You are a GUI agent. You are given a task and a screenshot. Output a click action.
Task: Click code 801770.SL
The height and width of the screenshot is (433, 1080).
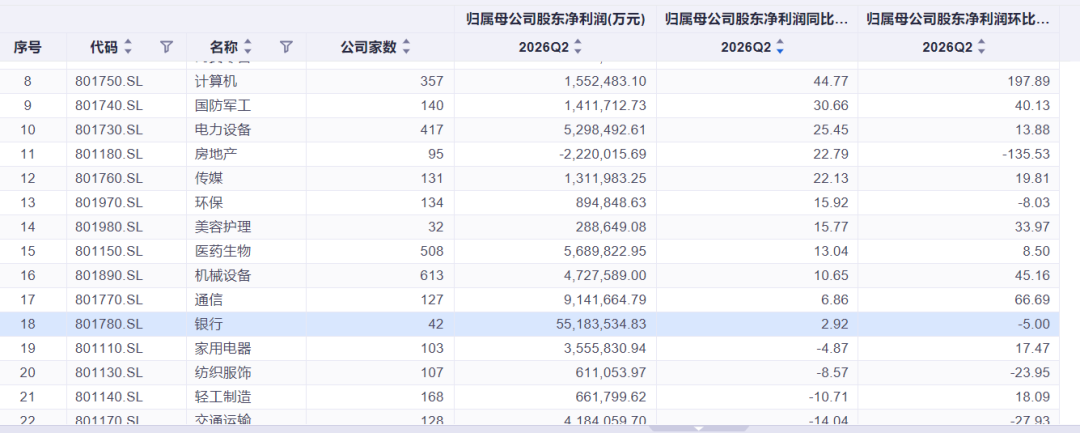tap(109, 299)
